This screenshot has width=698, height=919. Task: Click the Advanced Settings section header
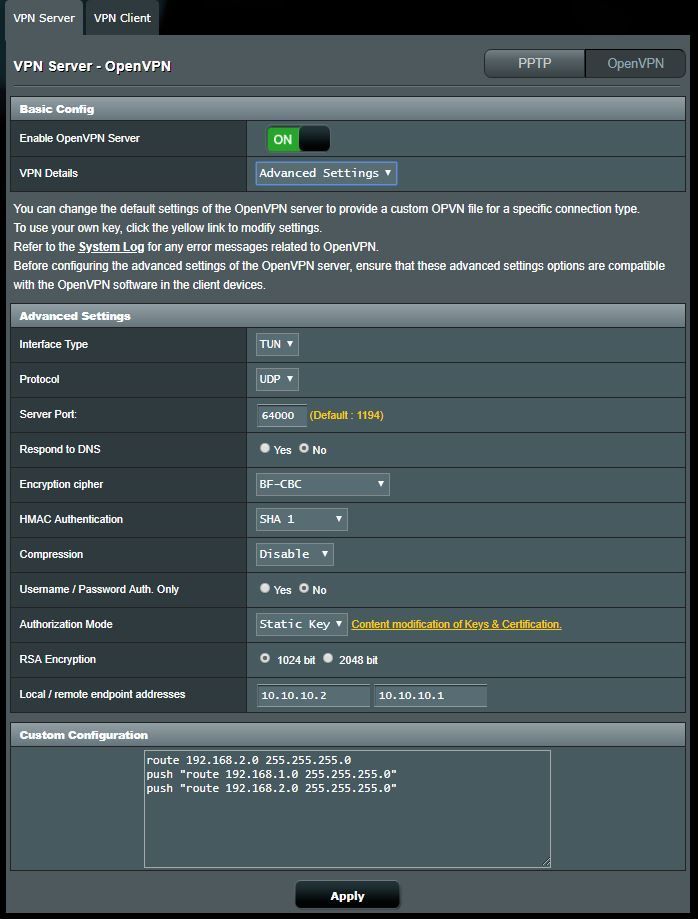coord(348,316)
